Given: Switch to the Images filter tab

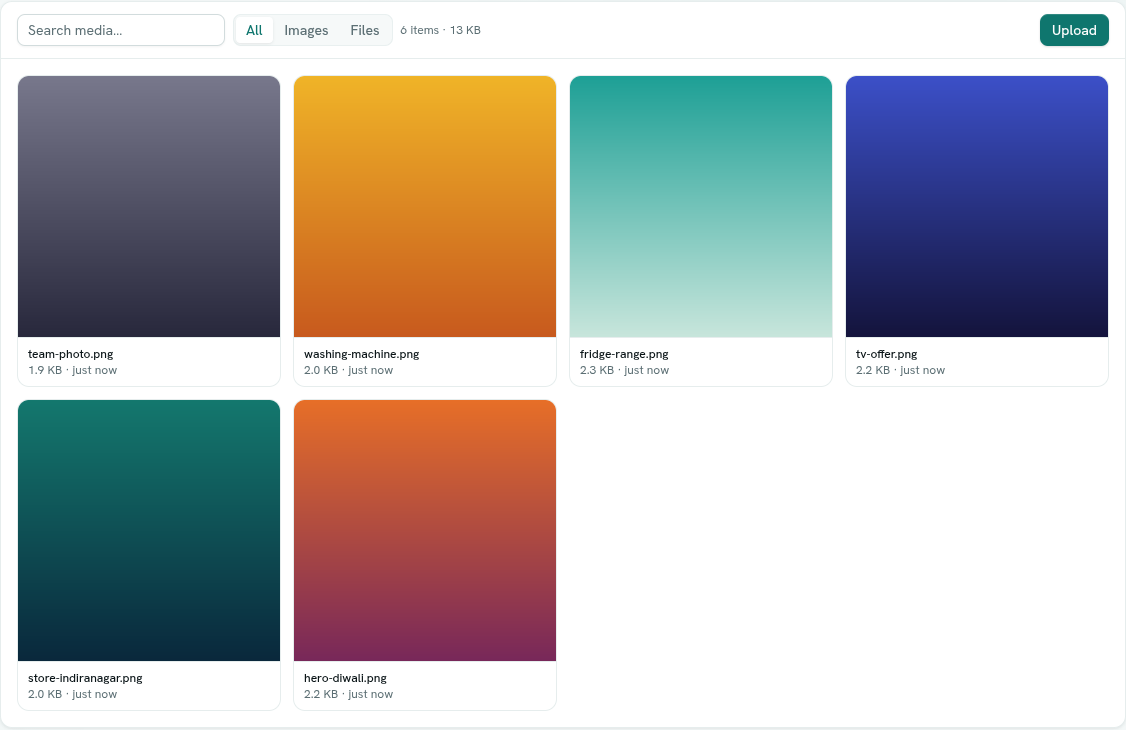Looking at the screenshot, I should tap(306, 30).
